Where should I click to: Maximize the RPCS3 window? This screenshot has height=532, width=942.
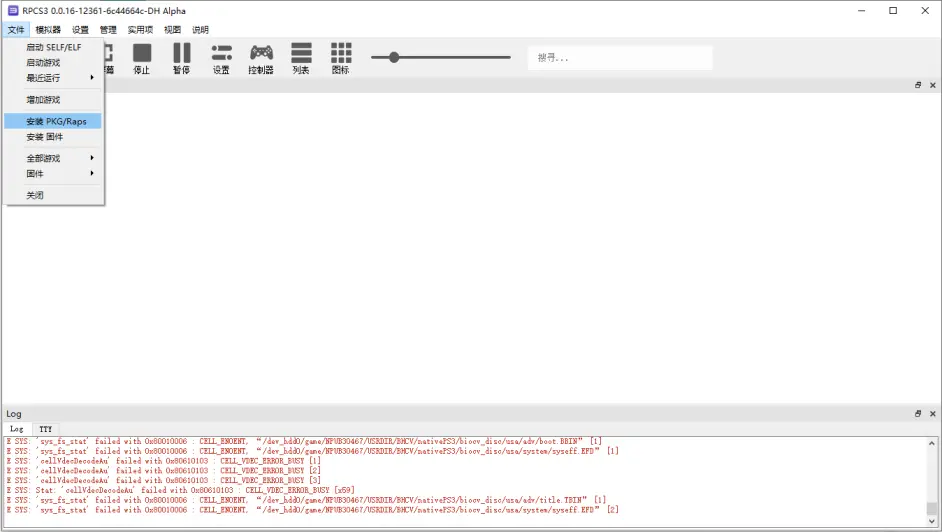click(x=893, y=11)
